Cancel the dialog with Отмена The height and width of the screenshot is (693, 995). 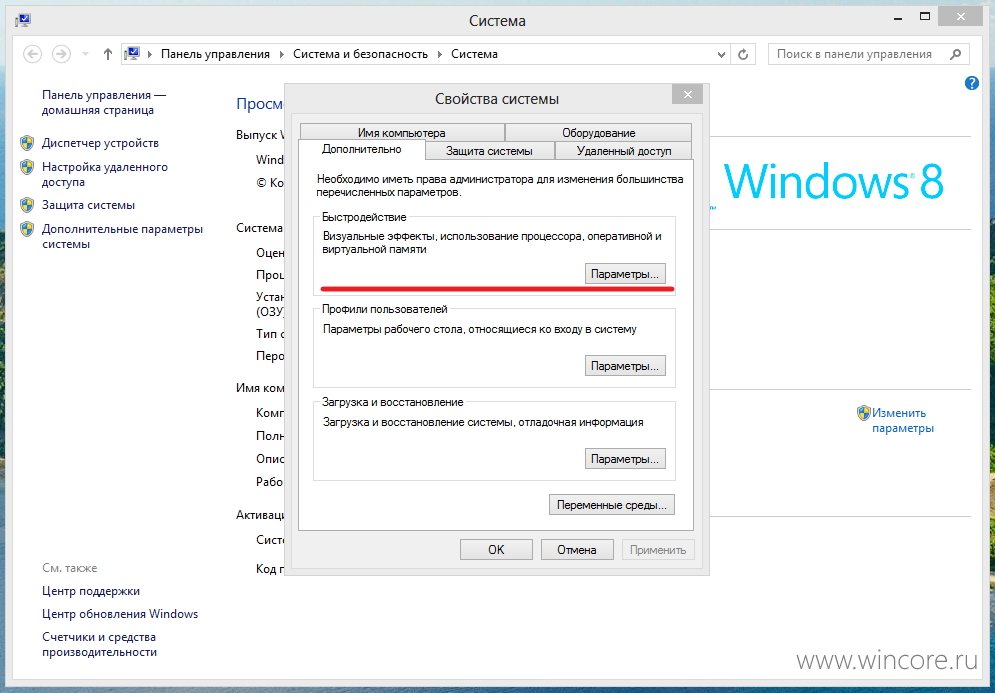pyautogui.click(x=577, y=550)
